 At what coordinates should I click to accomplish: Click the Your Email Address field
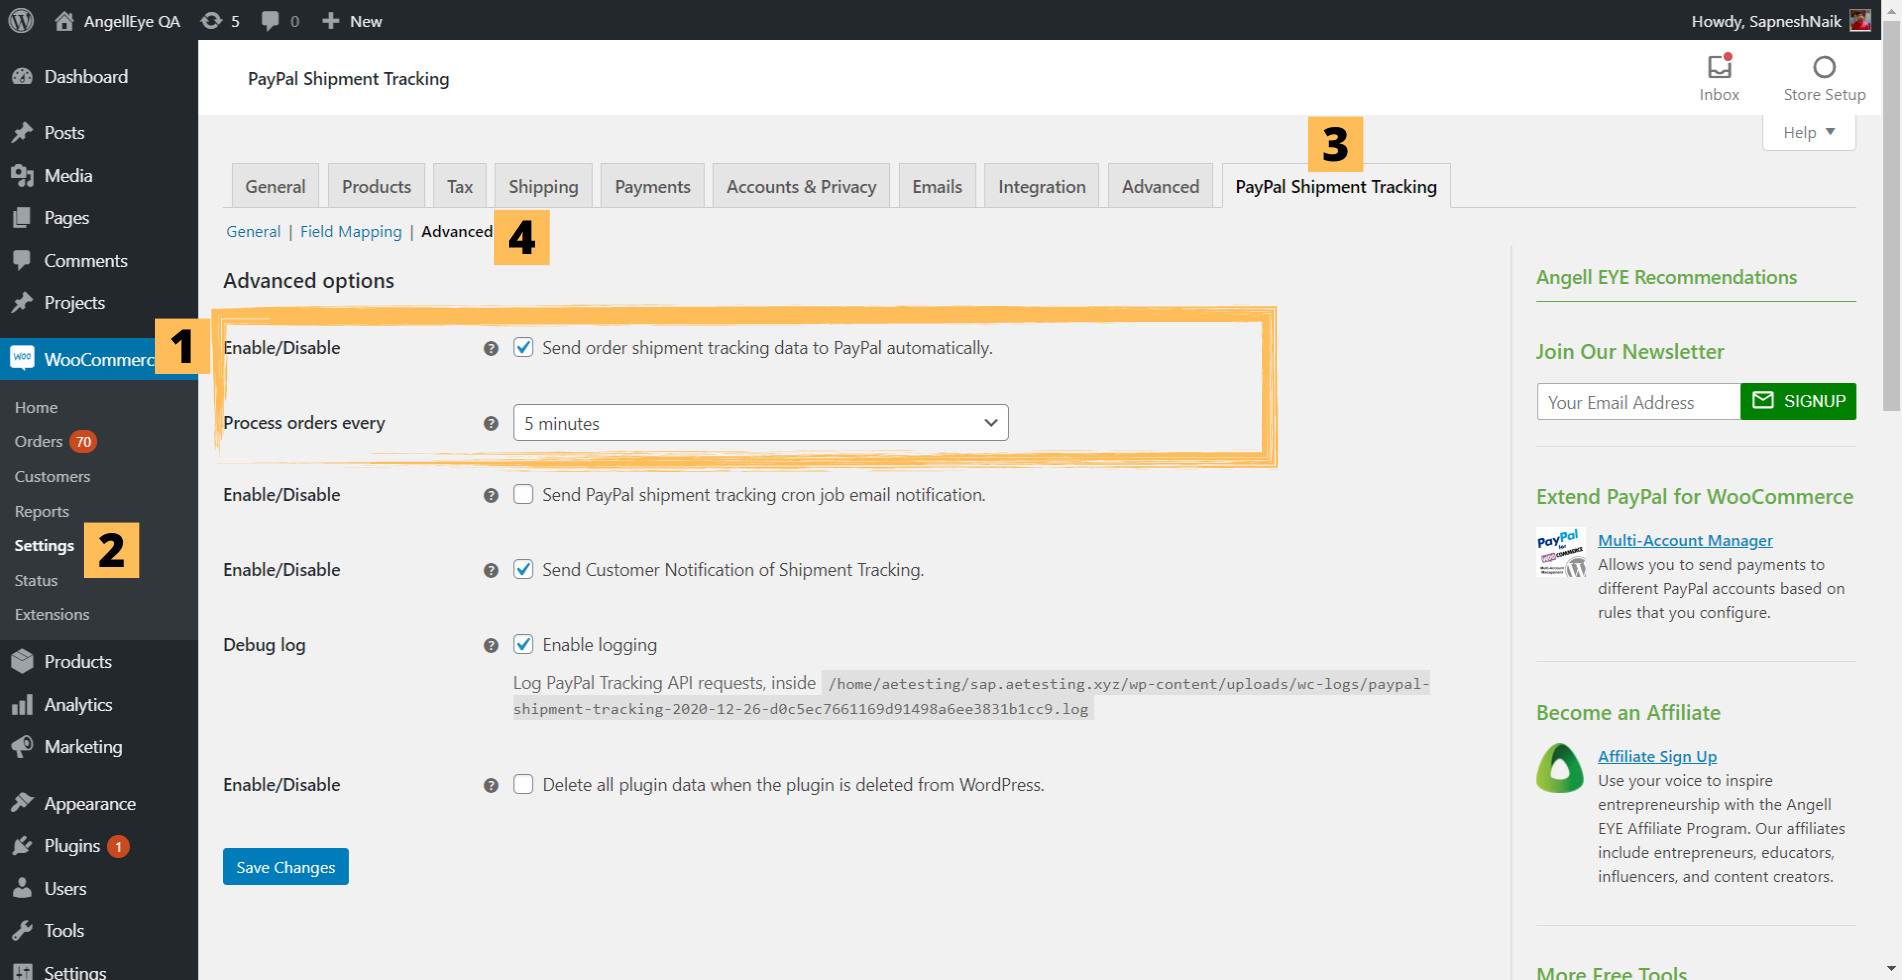click(x=1639, y=401)
